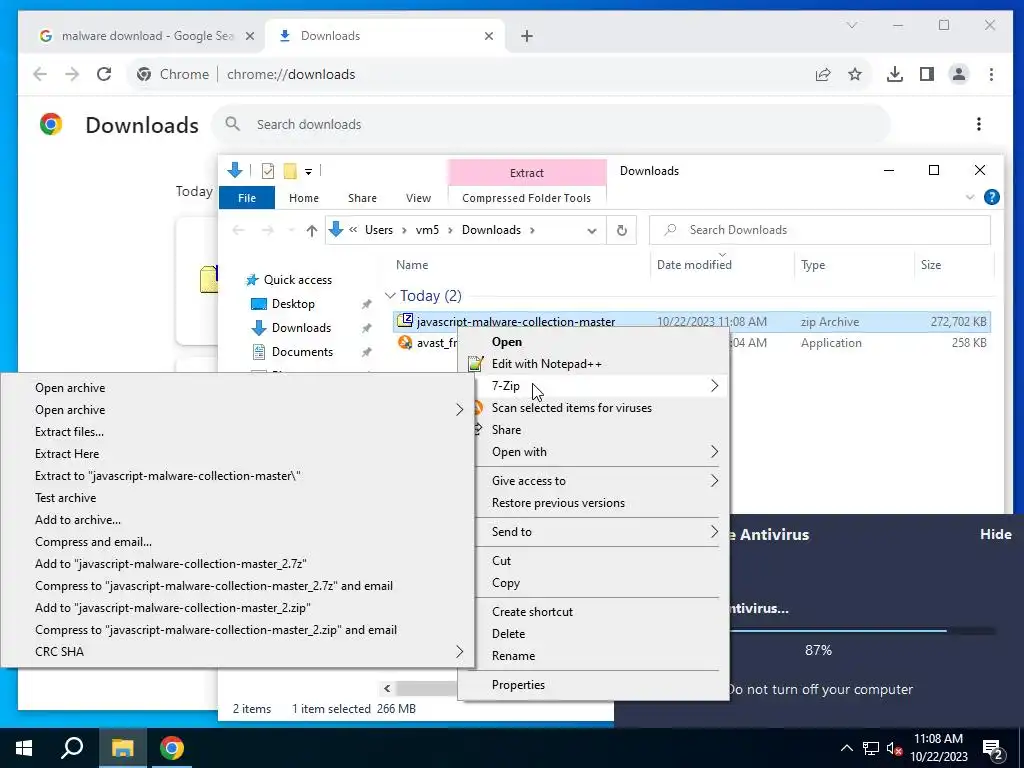Image resolution: width=1024 pixels, height=768 pixels.
Task: Click the New Folder quick access icon
Action: click(x=290, y=171)
